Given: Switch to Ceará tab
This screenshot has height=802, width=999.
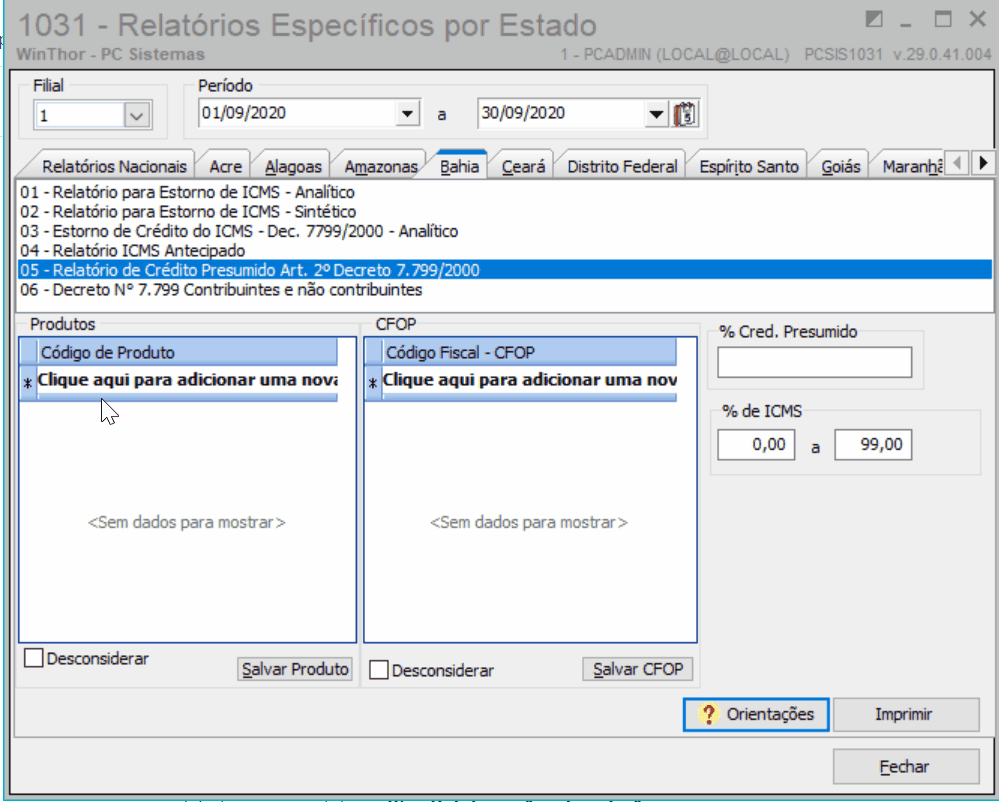Looking at the screenshot, I should tap(523, 167).
